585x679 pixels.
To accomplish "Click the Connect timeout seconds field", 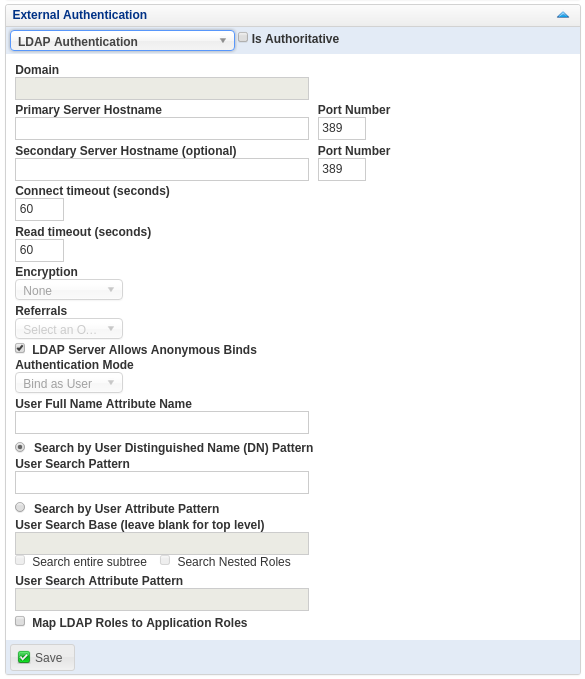I will click(x=39, y=210).
